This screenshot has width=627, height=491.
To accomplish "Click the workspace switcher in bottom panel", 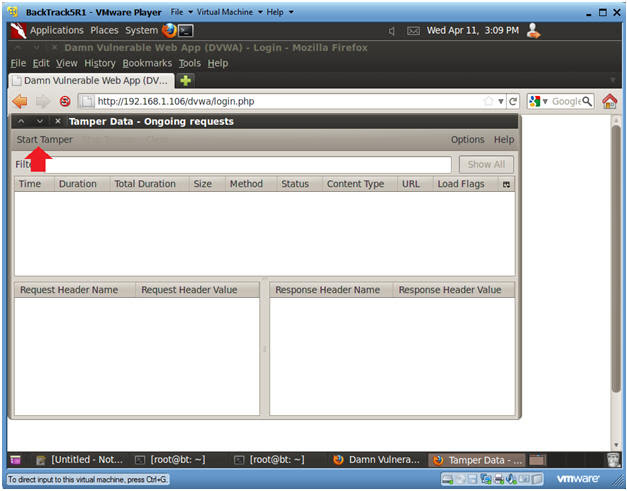I will tap(537, 460).
